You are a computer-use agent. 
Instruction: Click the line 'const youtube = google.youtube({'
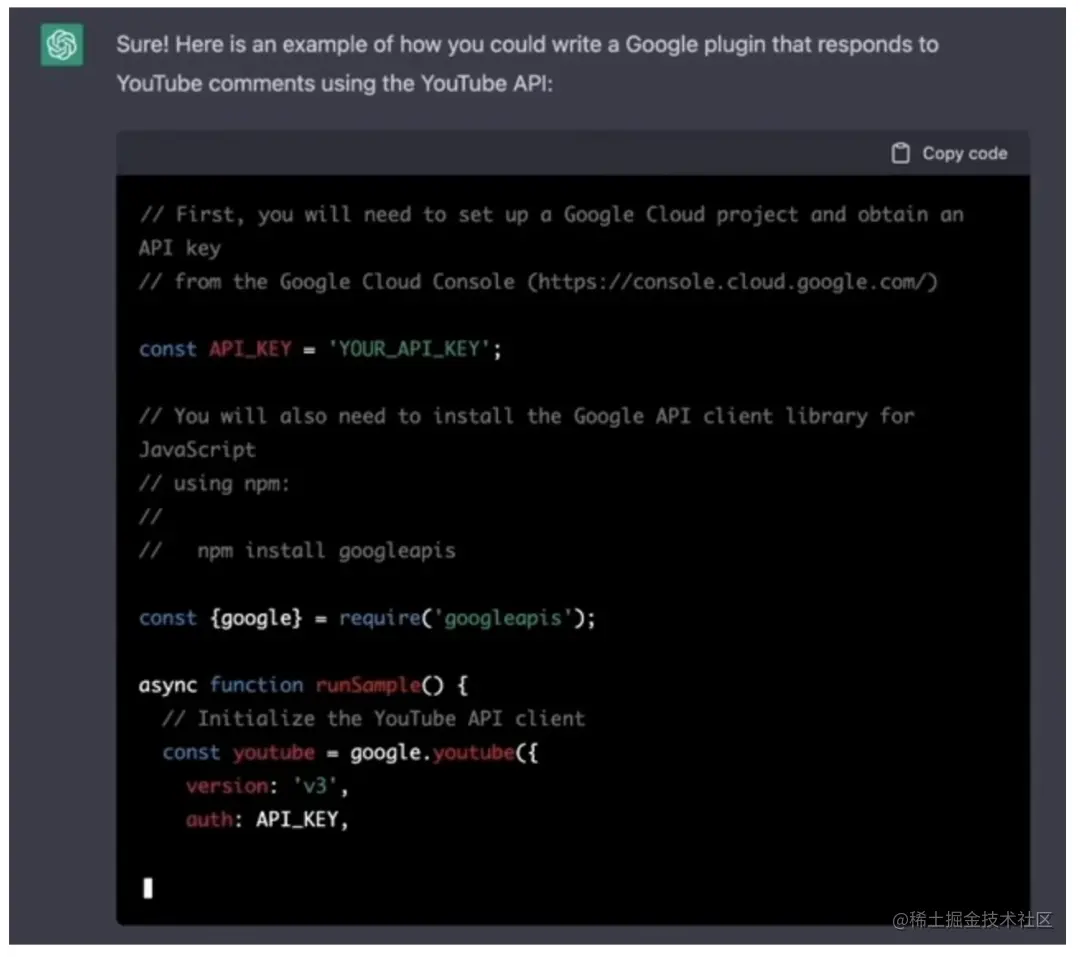(x=350, y=752)
